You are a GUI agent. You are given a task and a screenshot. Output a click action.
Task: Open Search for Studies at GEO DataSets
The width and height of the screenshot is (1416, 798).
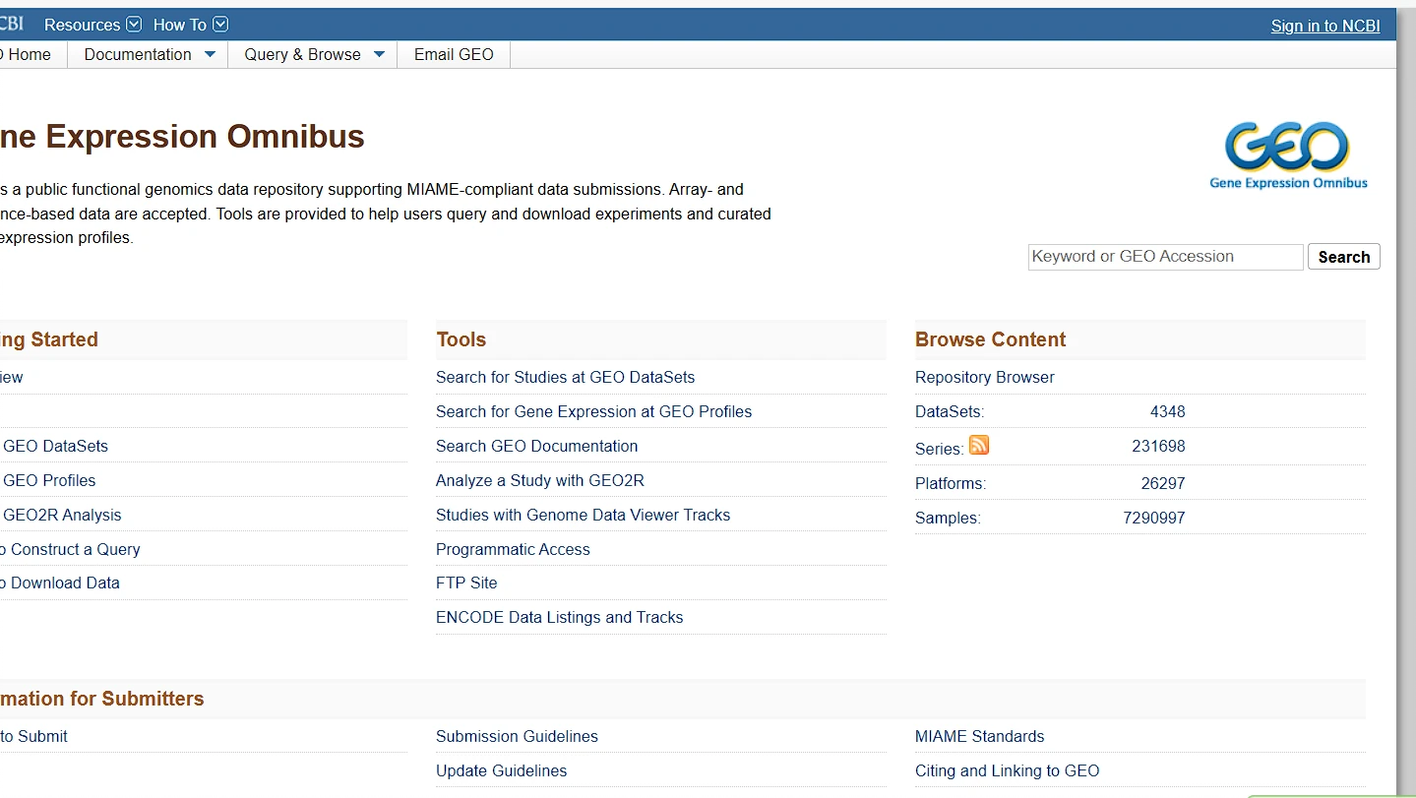[565, 377]
